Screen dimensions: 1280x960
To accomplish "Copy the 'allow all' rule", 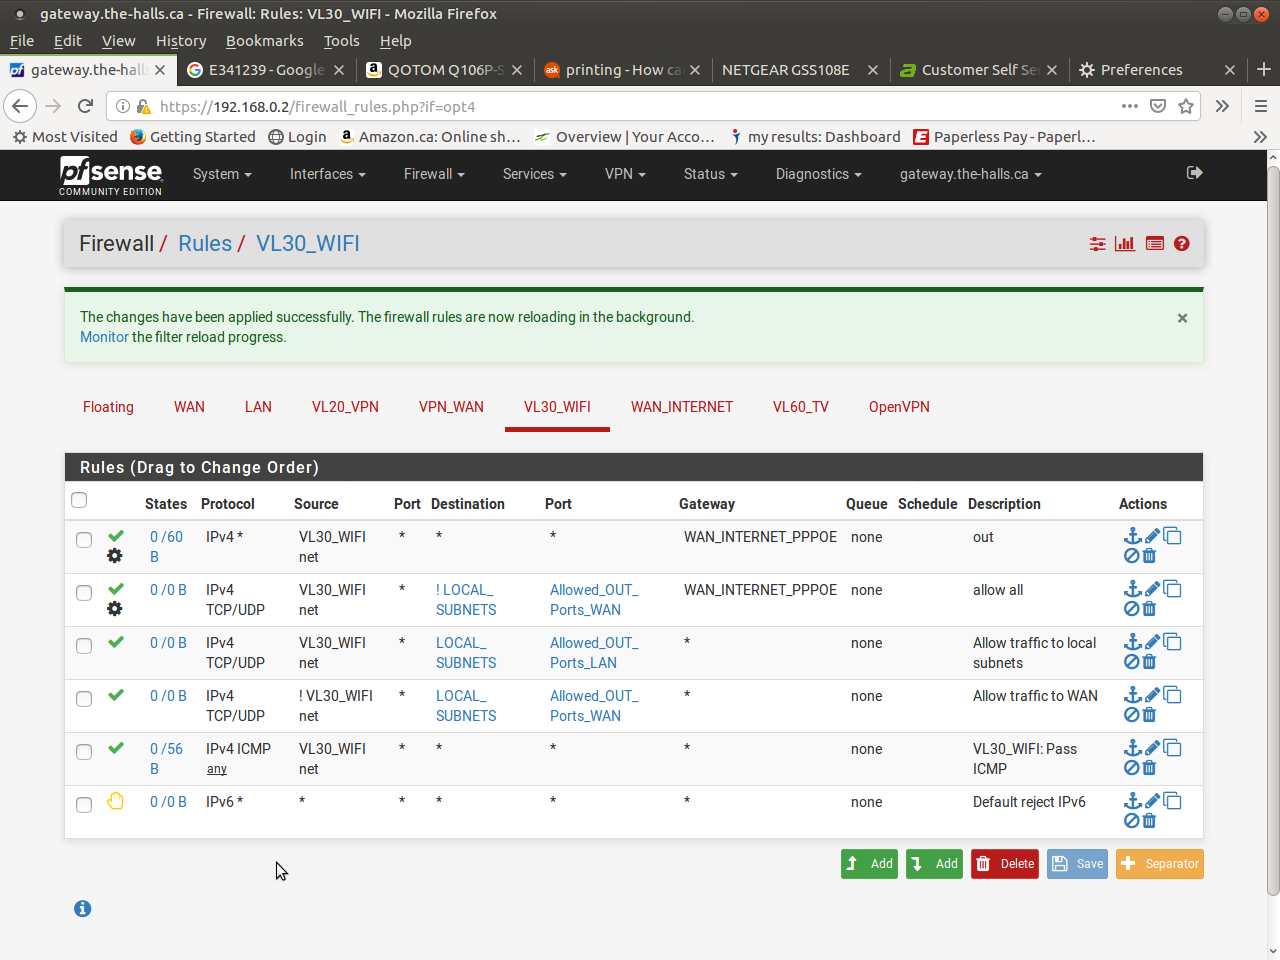I will (x=1172, y=589).
